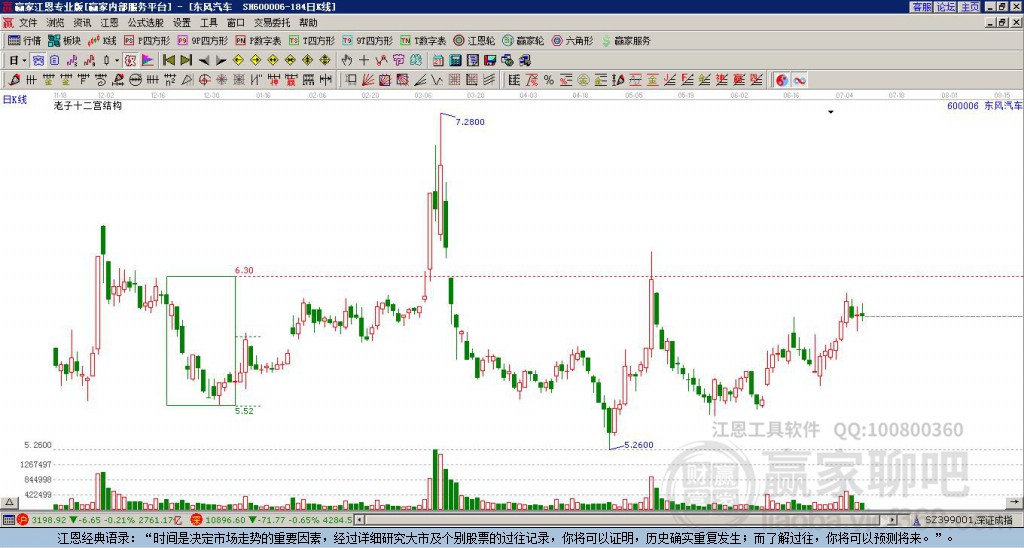Open the 文件 menu

coord(28,23)
